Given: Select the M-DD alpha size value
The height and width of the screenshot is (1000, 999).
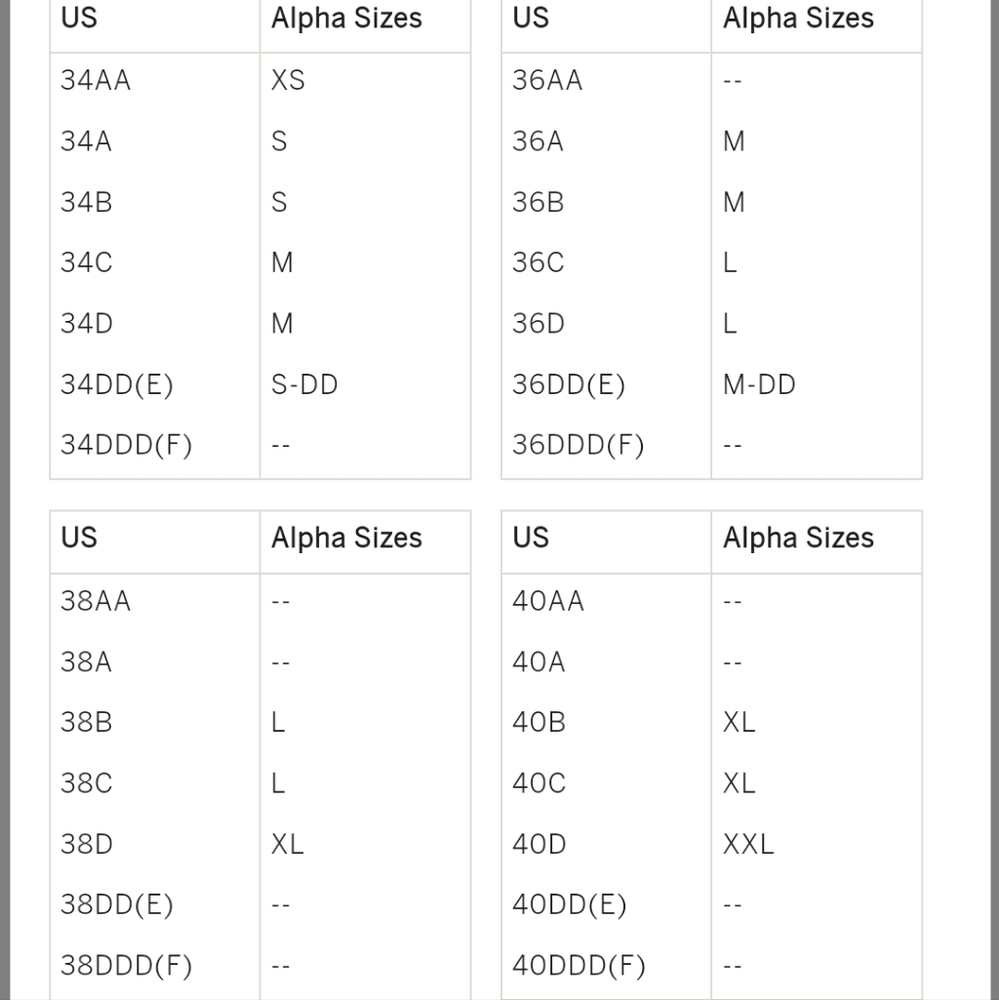Looking at the screenshot, I should [759, 385].
